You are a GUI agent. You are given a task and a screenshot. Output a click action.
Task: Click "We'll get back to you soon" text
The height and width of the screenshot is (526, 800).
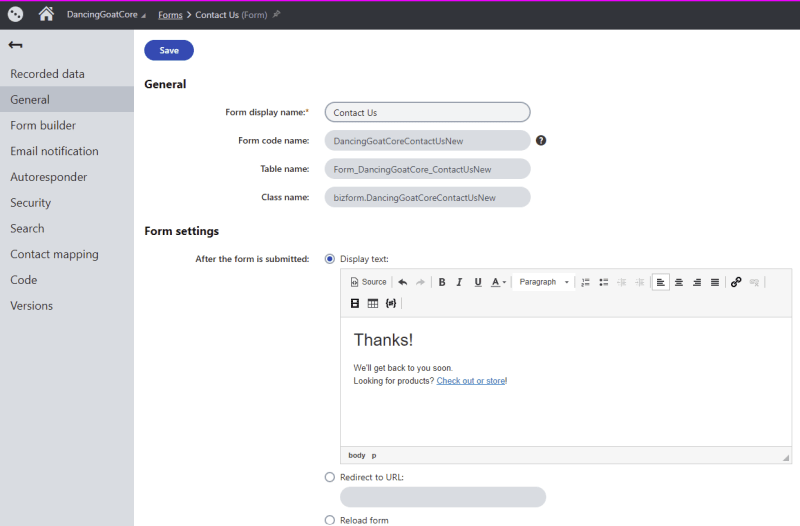click(403, 368)
